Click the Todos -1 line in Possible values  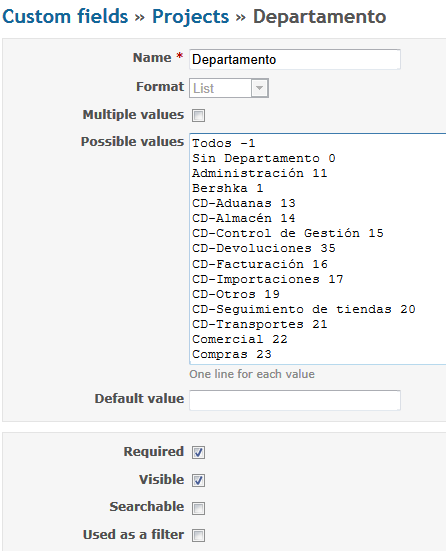click(224, 143)
